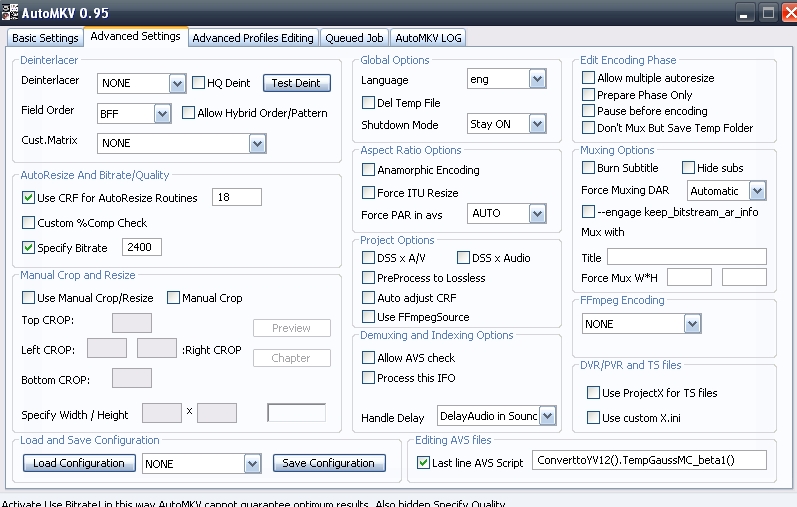Tick Process this IFO
Image resolution: width=797 pixels, height=507 pixels.
[368, 377]
